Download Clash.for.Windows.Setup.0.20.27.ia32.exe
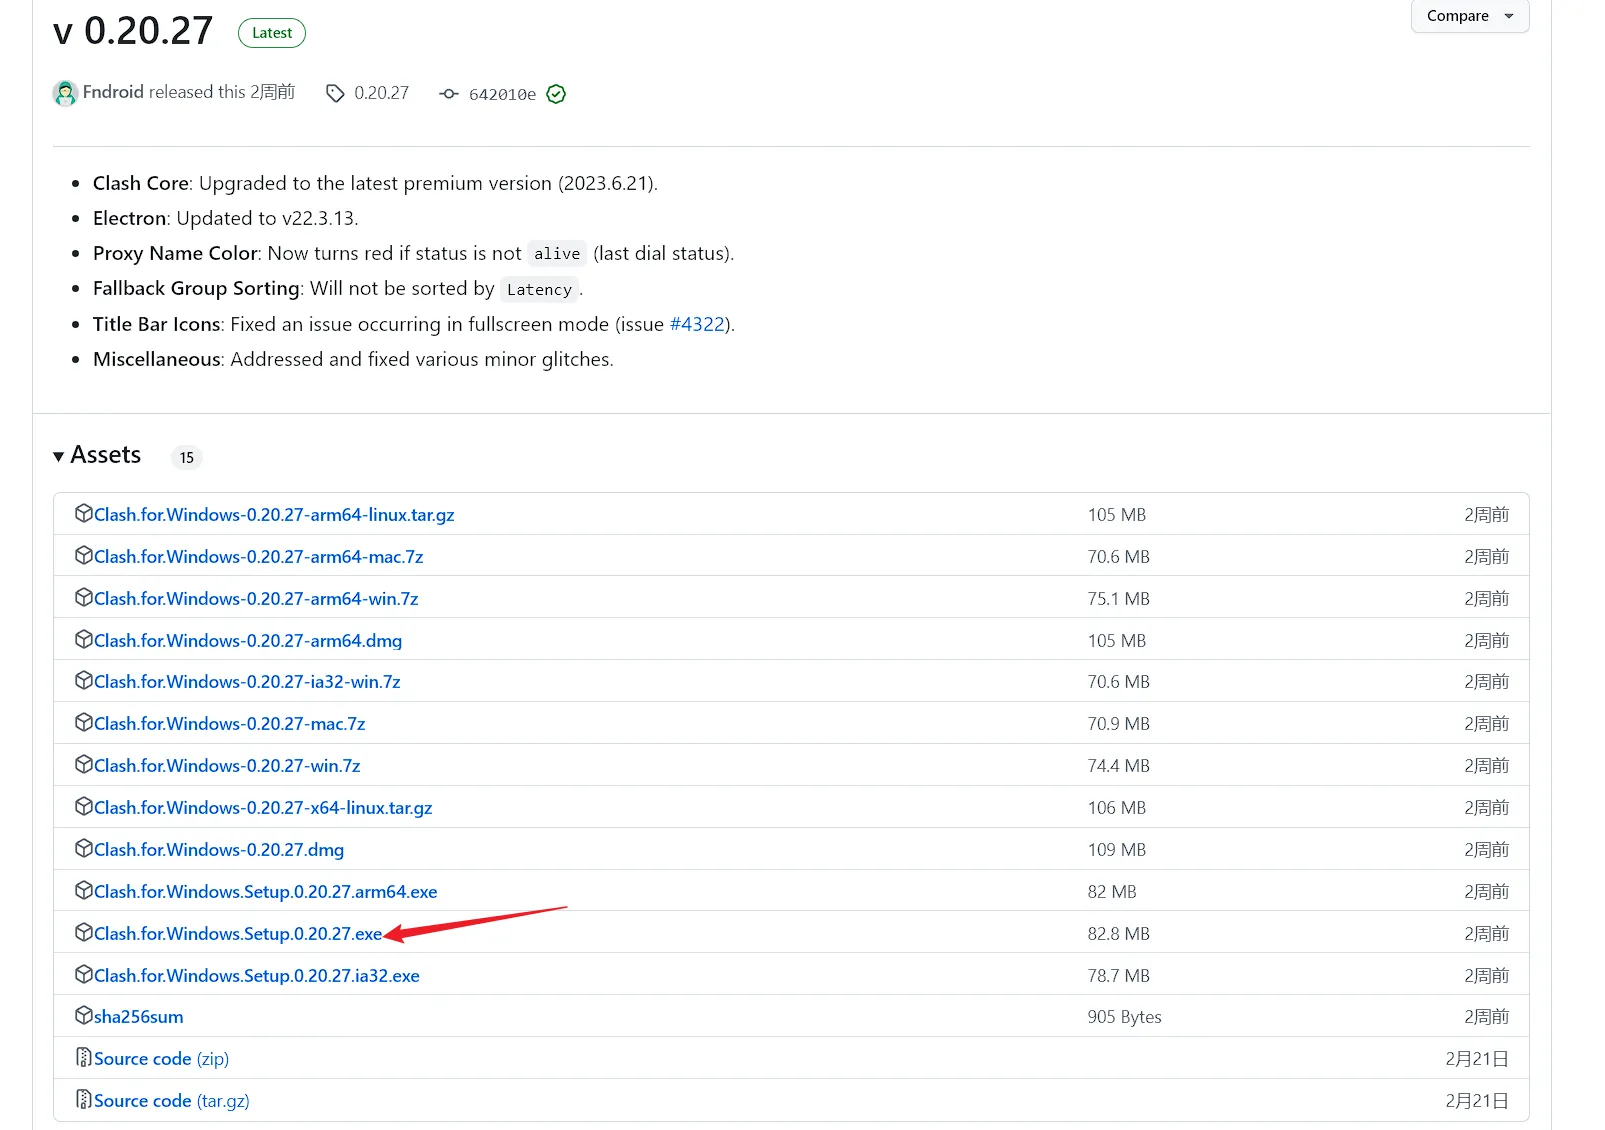 (x=256, y=976)
